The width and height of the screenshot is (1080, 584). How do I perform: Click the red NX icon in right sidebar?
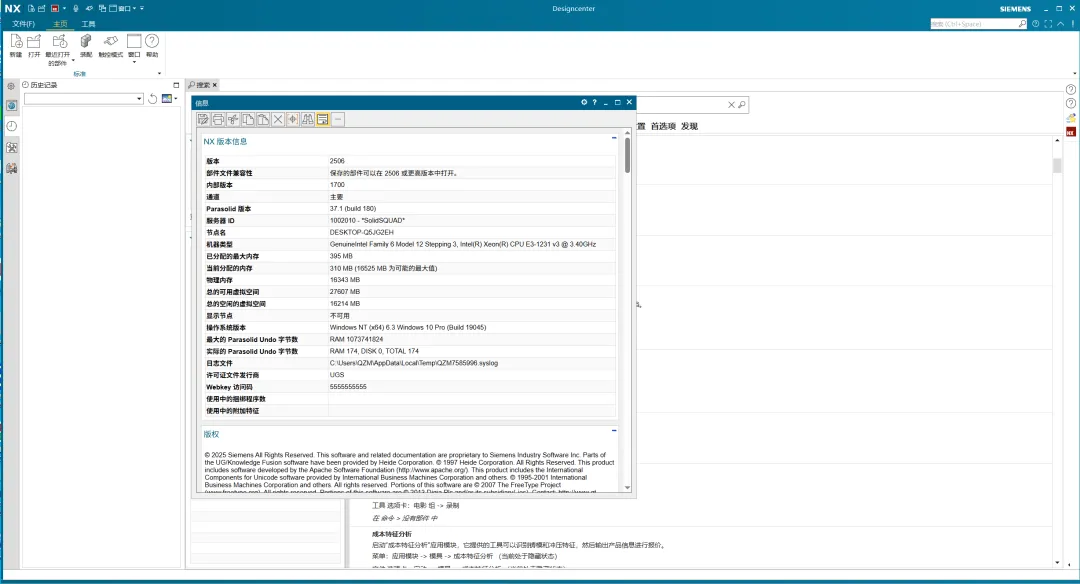click(1070, 132)
